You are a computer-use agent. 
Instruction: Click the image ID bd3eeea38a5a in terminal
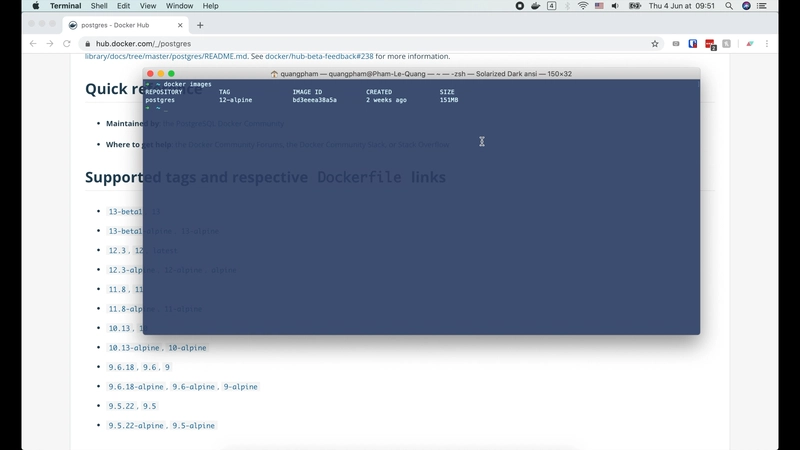[314, 100]
